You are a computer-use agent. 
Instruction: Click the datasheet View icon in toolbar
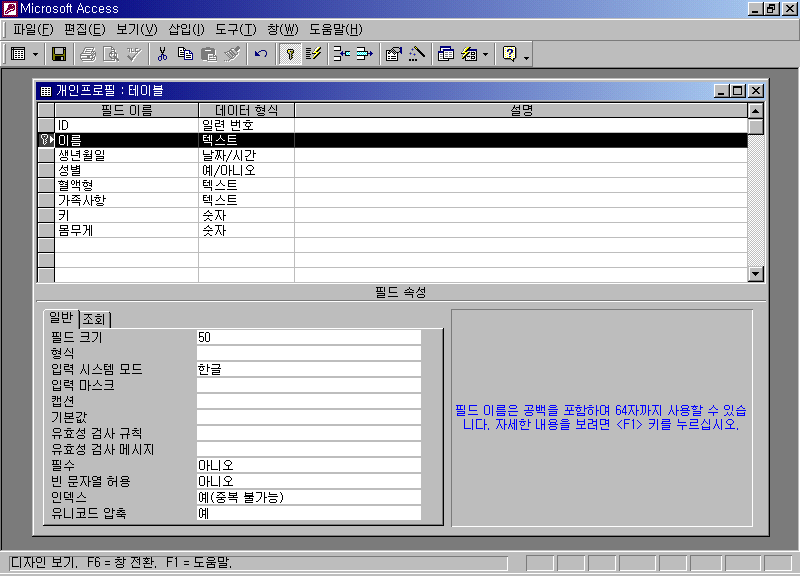18,54
